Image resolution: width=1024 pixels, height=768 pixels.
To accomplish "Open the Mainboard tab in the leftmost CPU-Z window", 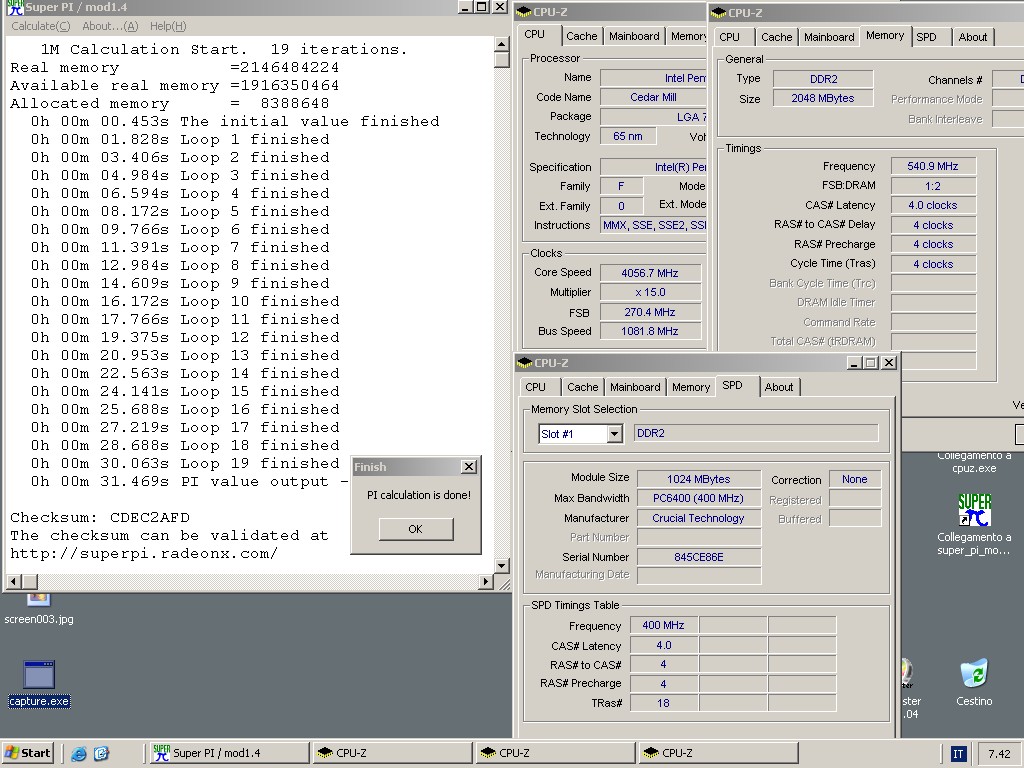I will 633,36.
